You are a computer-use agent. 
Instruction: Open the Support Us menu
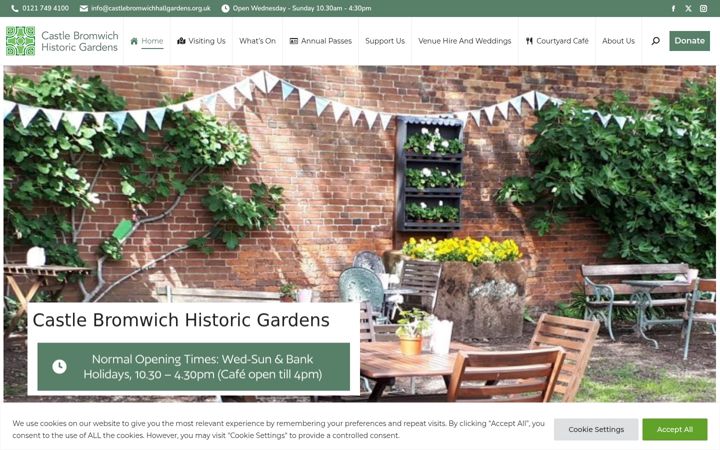[385, 41]
